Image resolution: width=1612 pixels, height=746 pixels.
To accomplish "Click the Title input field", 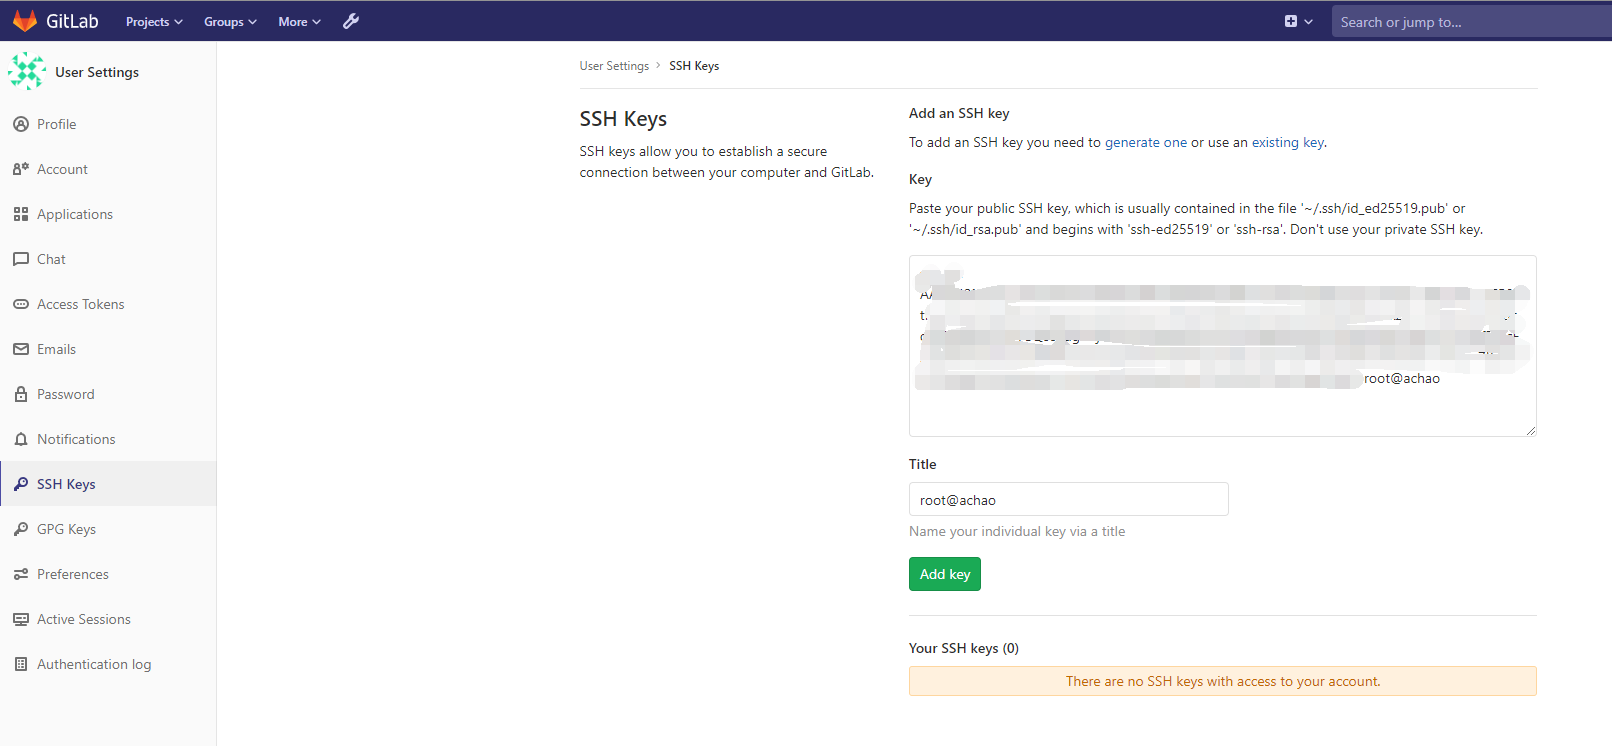I will point(1068,499).
